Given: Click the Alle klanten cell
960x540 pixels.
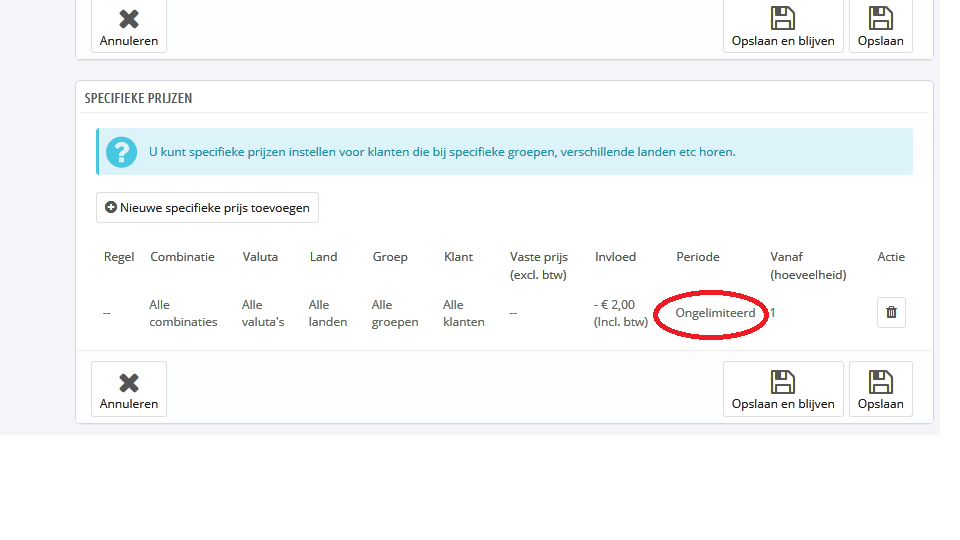Looking at the screenshot, I should pyautogui.click(x=464, y=313).
